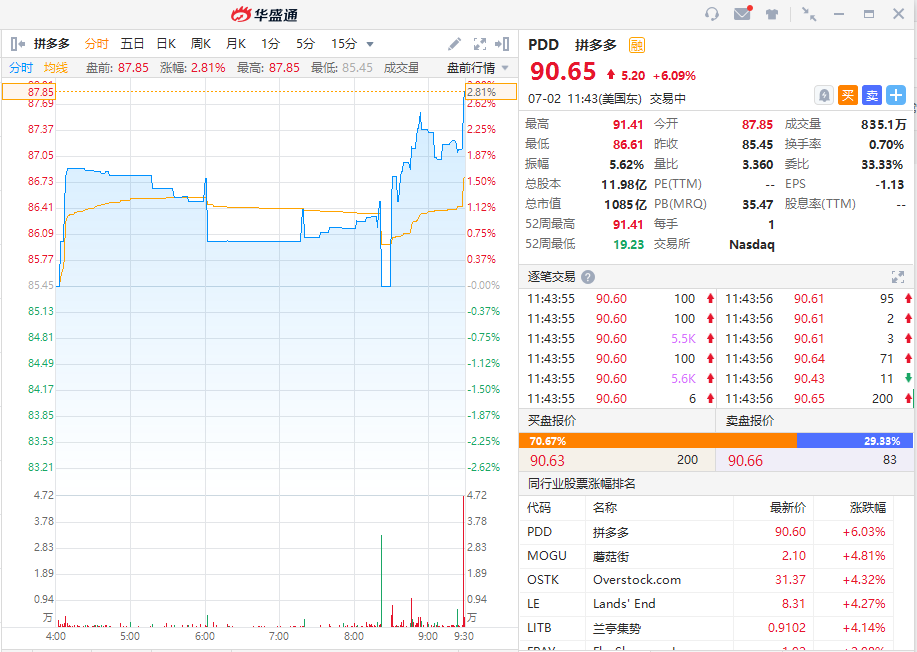Expand the 逐笔交易 panel
The width and height of the screenshot is (917, 652).
(898, 277)
